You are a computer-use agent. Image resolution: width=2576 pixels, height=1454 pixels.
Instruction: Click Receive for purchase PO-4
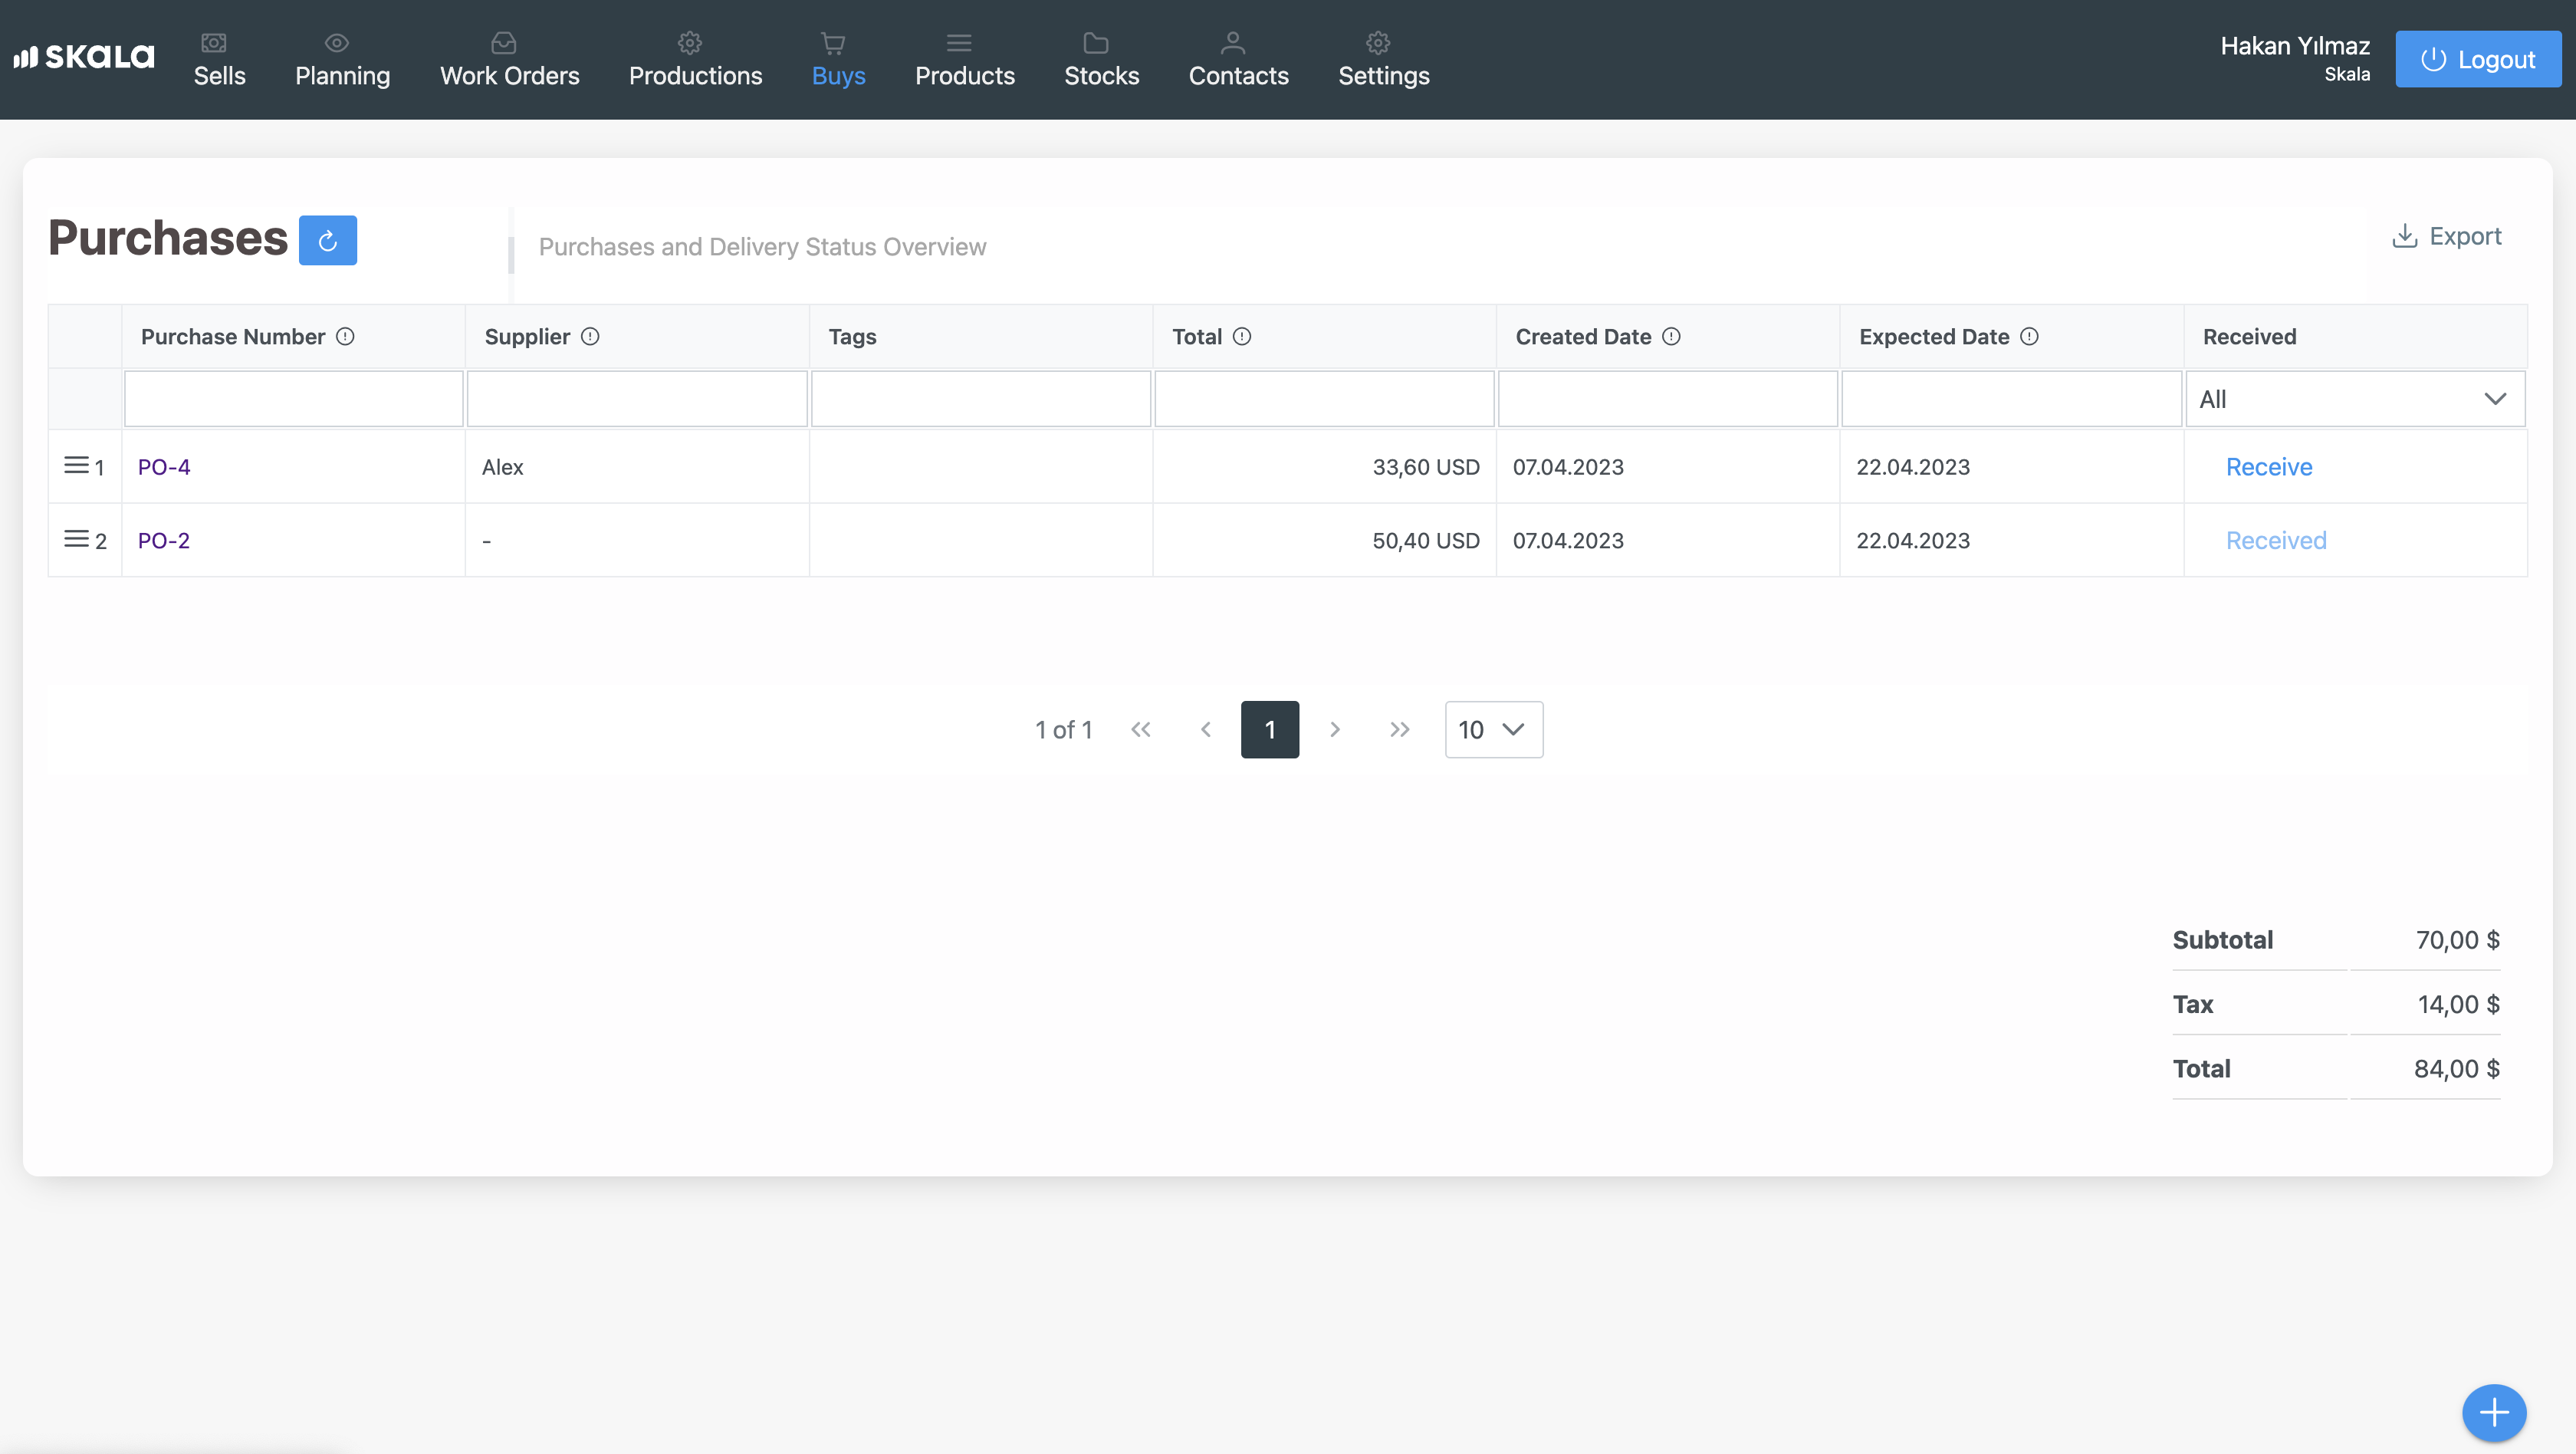tap(2268, 466)
